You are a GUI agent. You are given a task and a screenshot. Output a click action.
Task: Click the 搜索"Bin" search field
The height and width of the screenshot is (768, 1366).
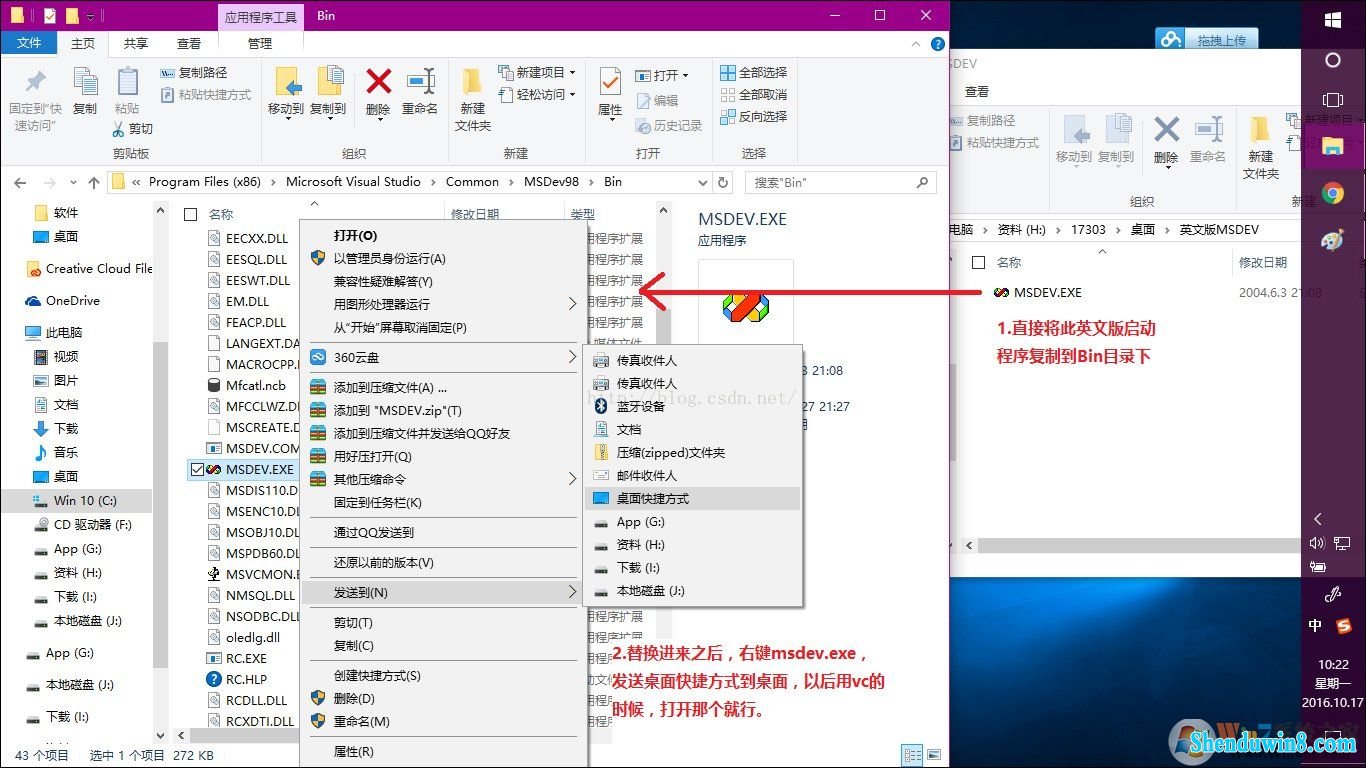pyautogui.click(x=841, y=183)
